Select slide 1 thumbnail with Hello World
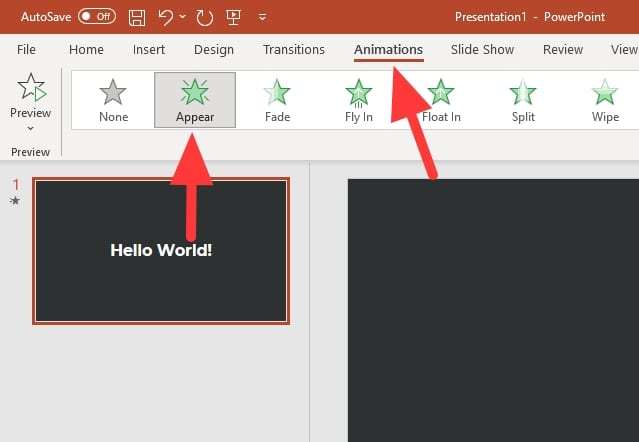 (x=161, y=251)
